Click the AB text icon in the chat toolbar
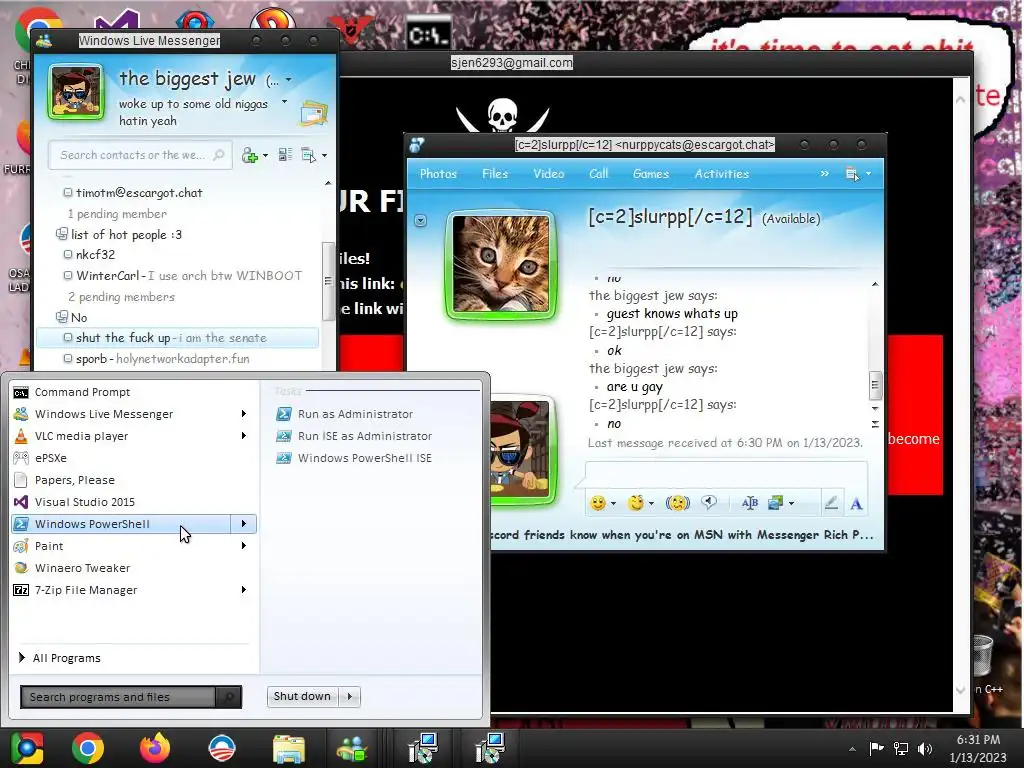The image size is (1024, 768). (750, 503)
